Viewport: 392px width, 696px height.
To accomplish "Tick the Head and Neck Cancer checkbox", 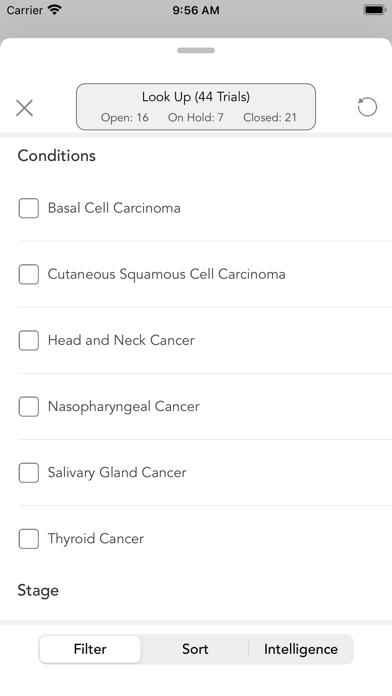I will coord(29,340).
